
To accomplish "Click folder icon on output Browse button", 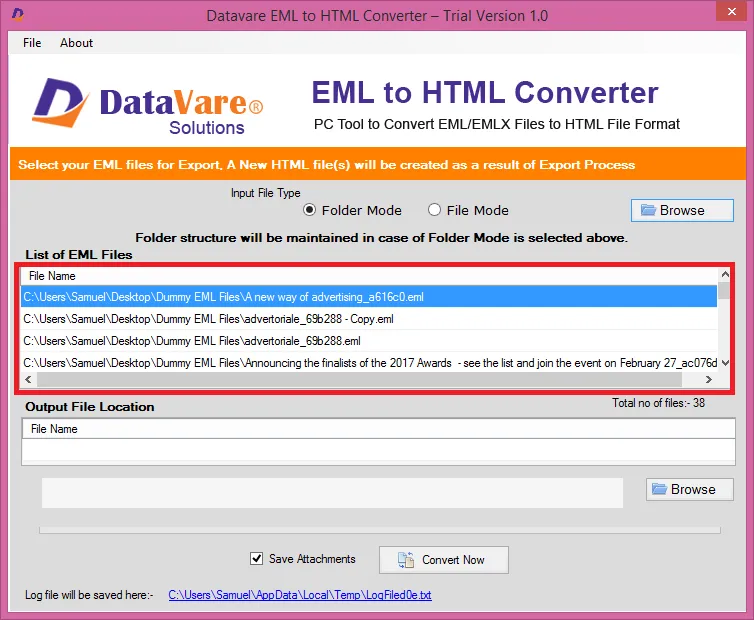I will click(x=659, y=489).
